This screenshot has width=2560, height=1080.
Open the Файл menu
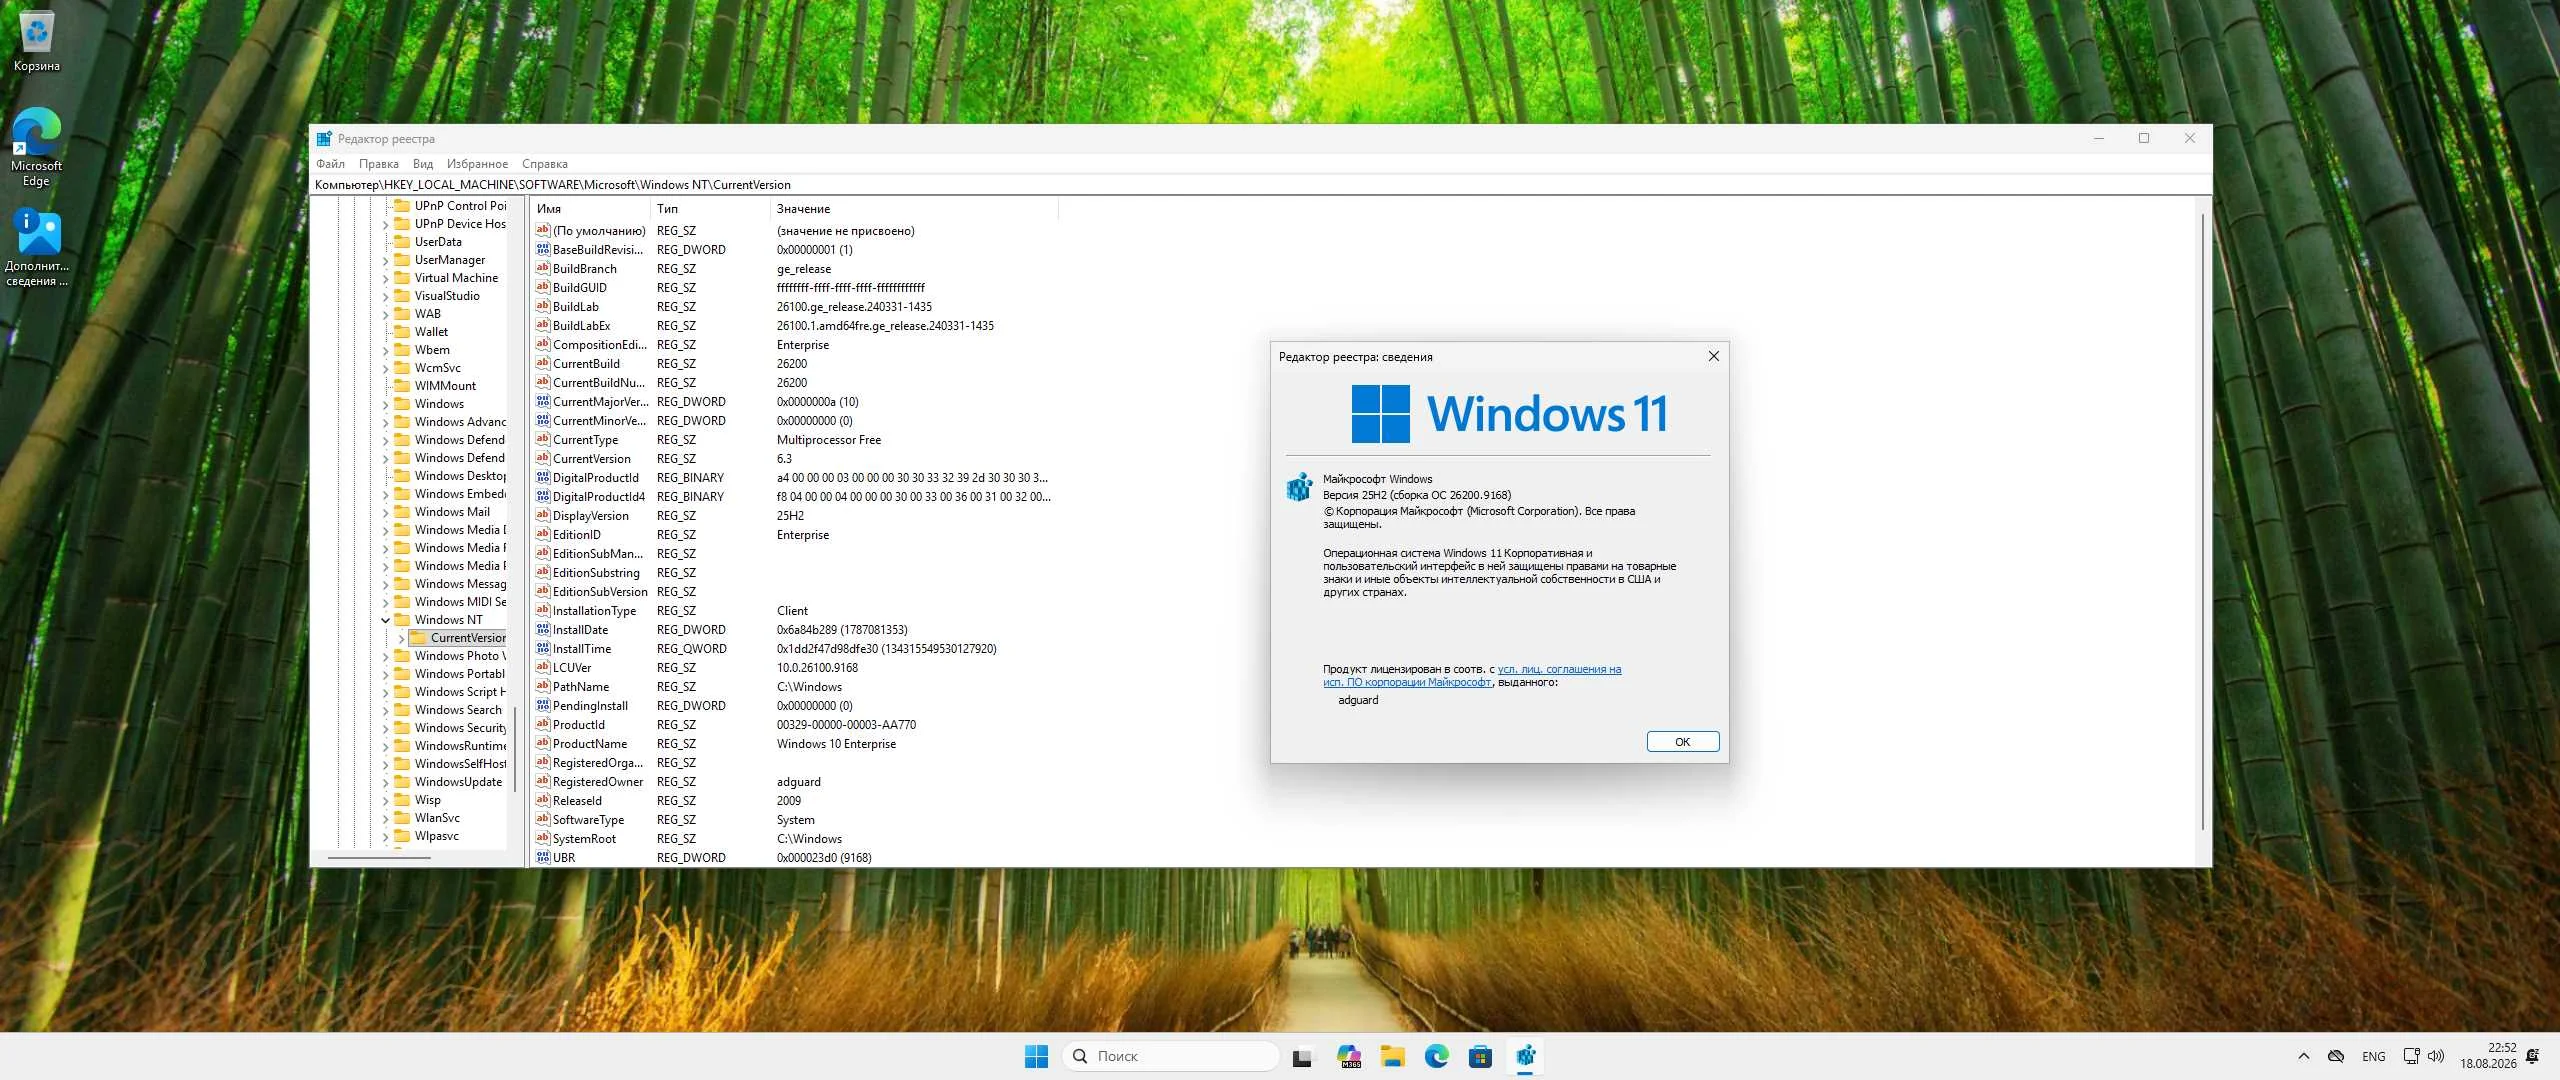tap(330, 164)
